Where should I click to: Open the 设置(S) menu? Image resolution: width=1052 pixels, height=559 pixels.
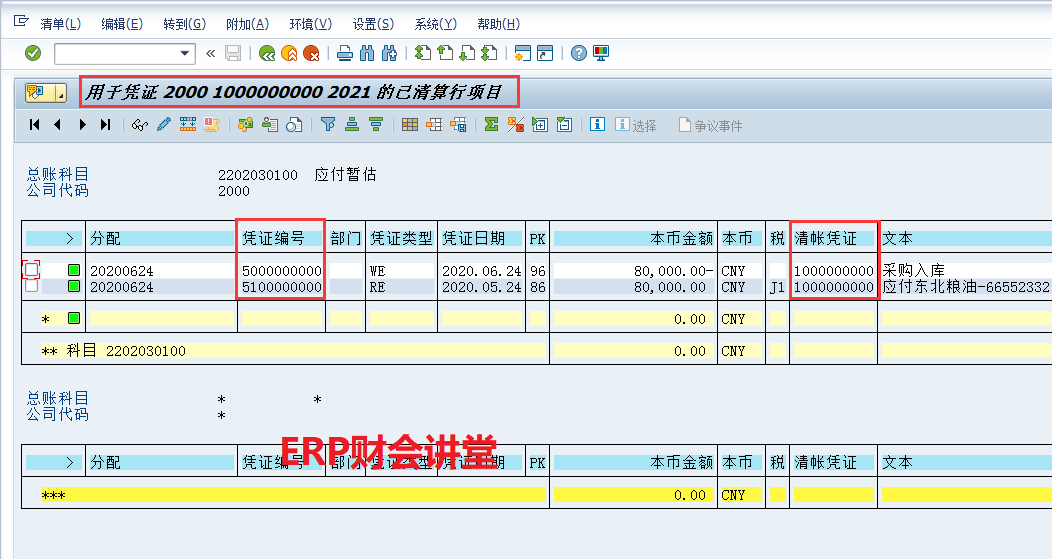pyautogui.click(x=372, y=23)
